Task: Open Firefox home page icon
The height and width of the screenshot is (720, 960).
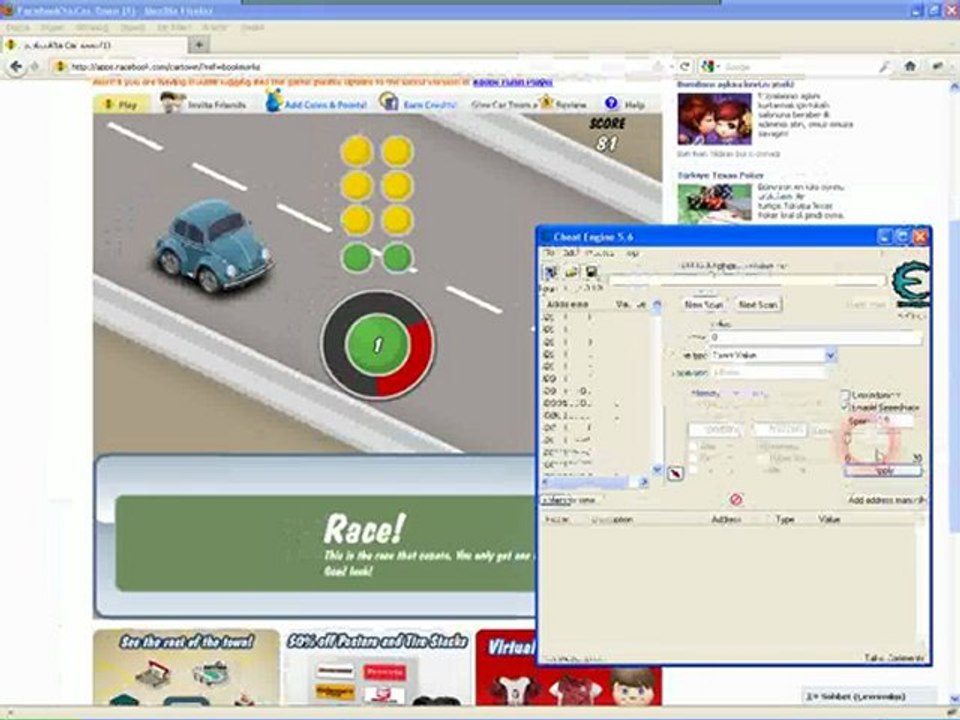Action: click(910, 66)
